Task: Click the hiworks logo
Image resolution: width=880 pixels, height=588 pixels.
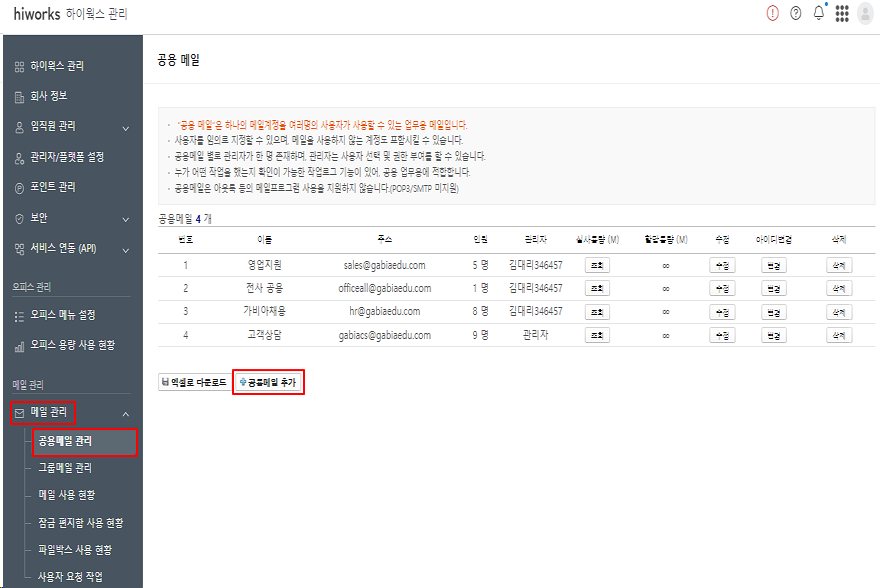Action: click(x=36, y=13)
